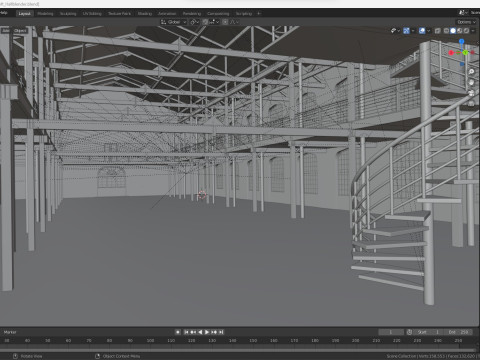Image resolution: width=480 pixels, height=360 pixels.
Task: Open the shading options dropdown arrow
Action: [473, 31]
